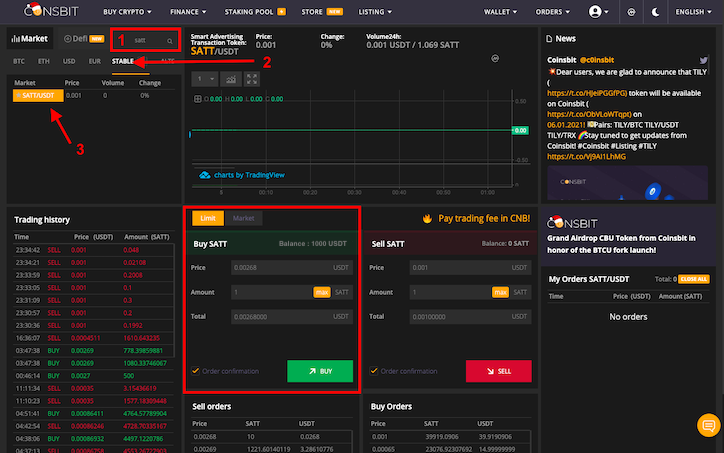
Task: Switch to the Market tab
Action: coord(30,39)
